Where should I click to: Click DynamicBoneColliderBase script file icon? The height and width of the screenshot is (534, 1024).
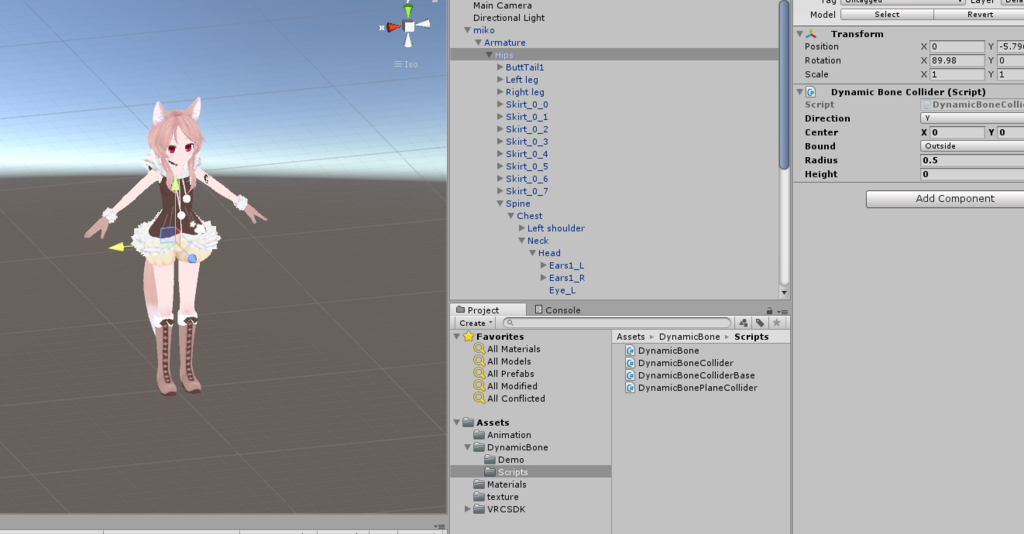pyautogui.click(x=630, y=375)
